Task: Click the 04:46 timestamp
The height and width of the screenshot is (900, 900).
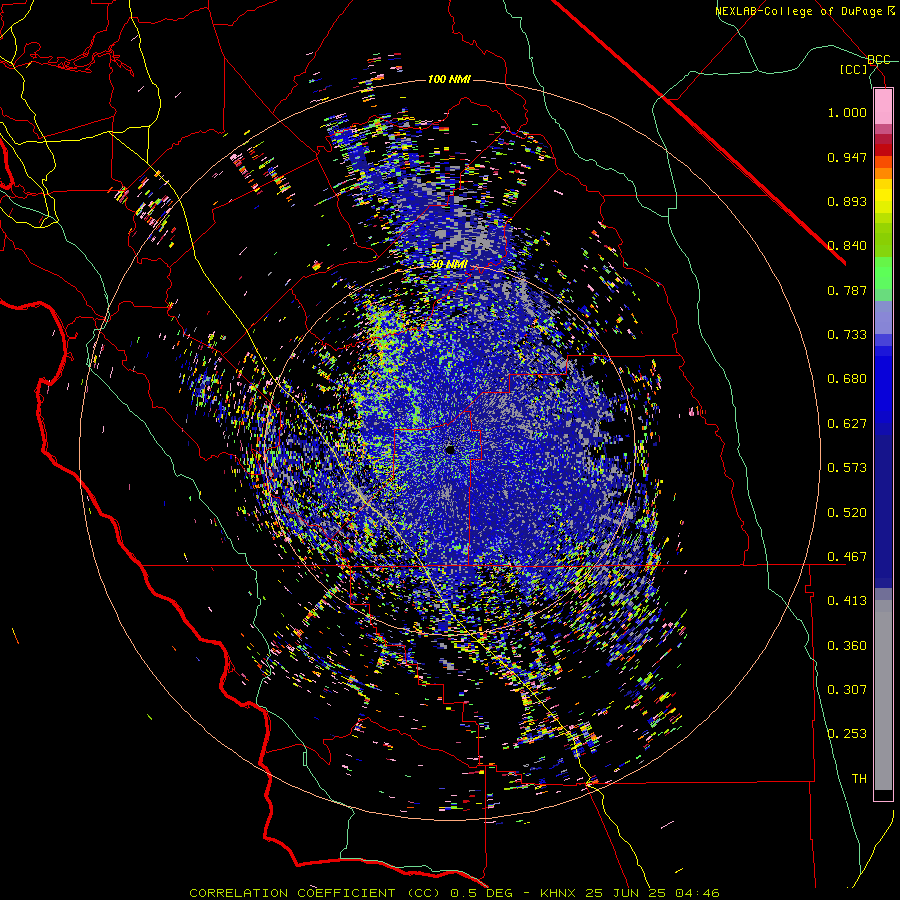Action: tap(697, 893)
